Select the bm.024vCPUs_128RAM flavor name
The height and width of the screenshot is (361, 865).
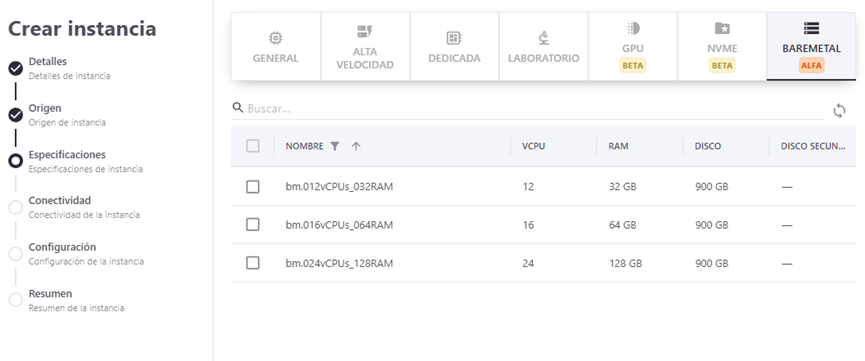(x=339, y=264)
